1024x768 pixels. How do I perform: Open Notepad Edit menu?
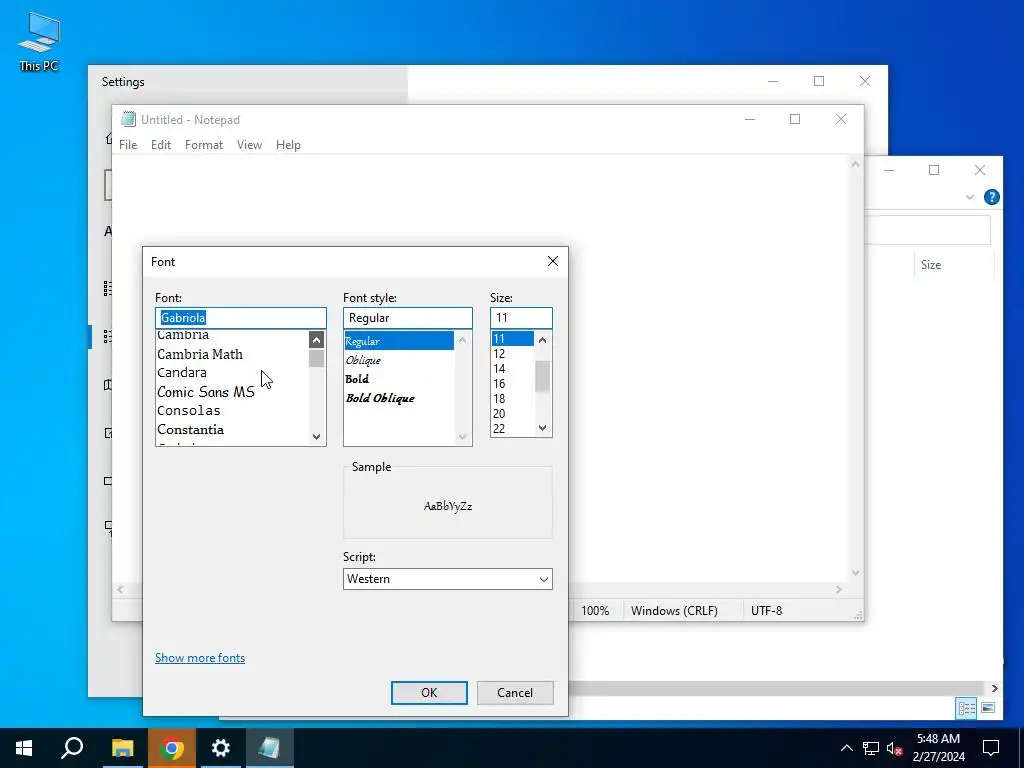tap(161, 145)
